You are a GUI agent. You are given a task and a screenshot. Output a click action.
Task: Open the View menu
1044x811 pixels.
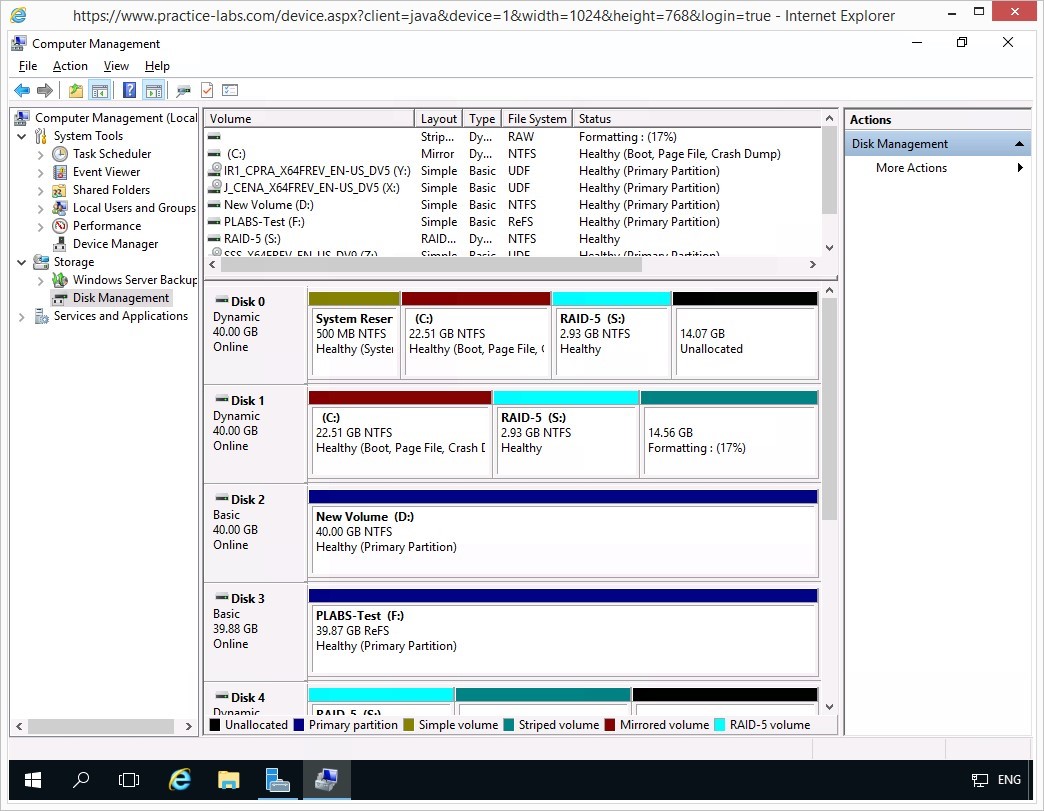coord(116,66)
